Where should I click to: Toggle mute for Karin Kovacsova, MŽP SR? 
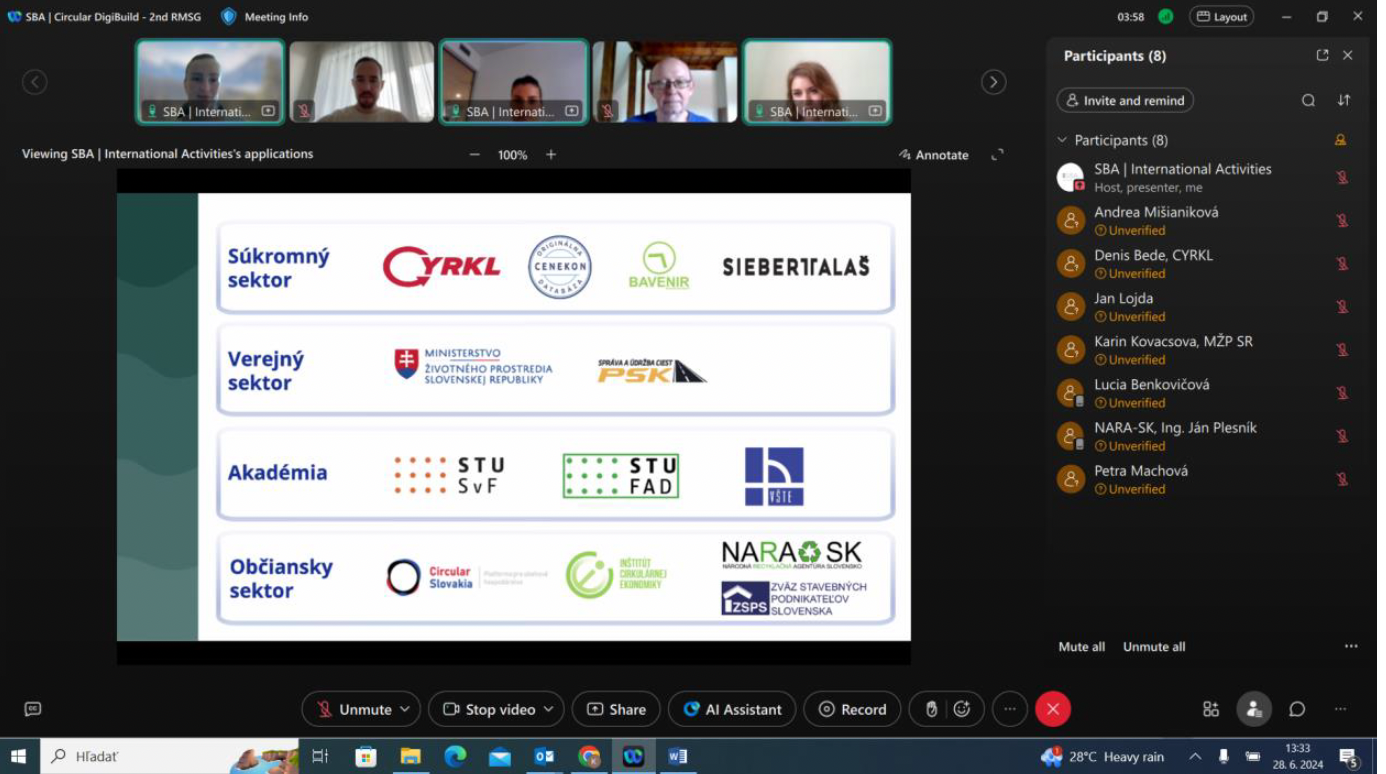click(x=1342, y=350)
